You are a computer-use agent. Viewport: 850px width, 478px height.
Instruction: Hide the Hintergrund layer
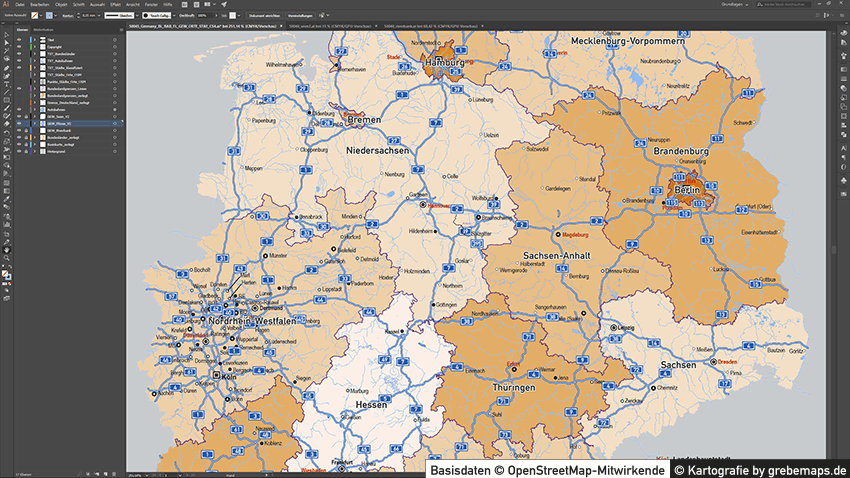pos(20,151)
